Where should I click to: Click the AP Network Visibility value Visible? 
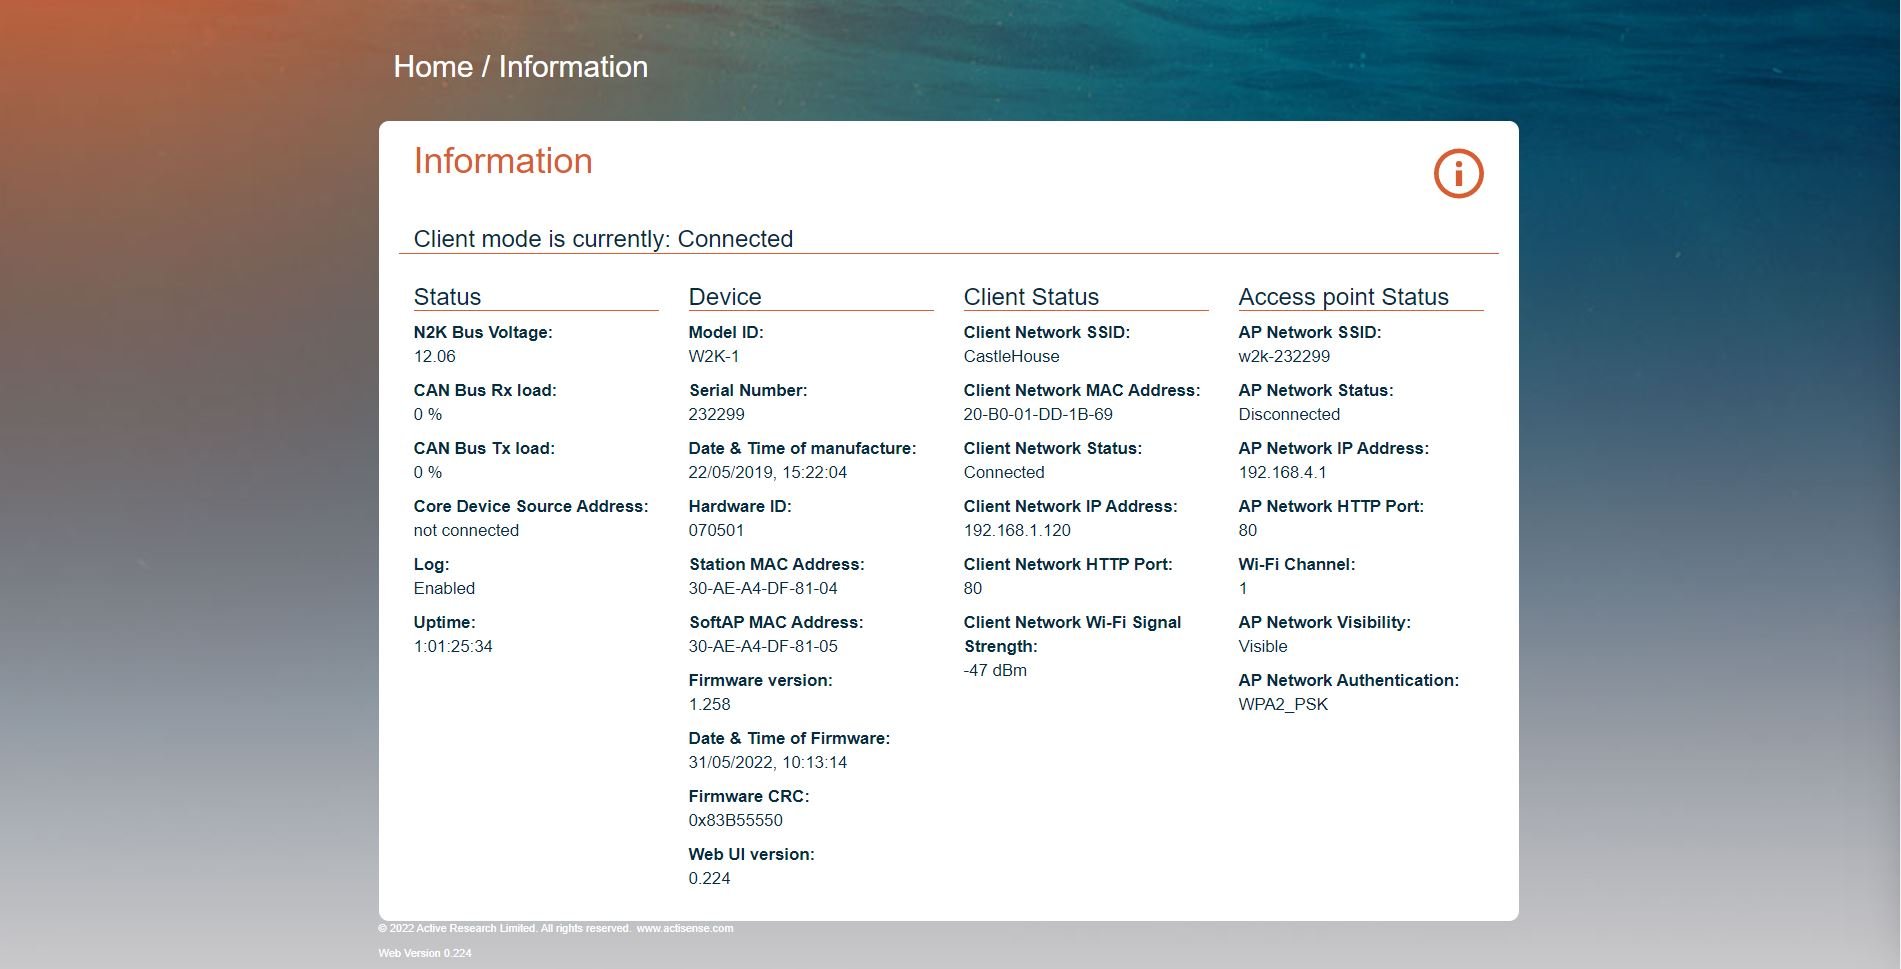(1263, 646)
